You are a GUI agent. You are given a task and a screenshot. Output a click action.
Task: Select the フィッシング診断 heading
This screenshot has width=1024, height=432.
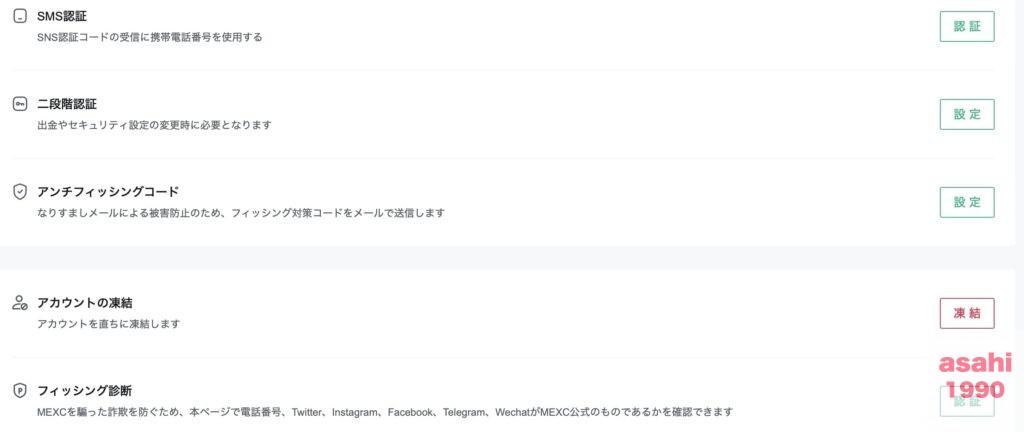pyautogui.click(x=84, y=391)
